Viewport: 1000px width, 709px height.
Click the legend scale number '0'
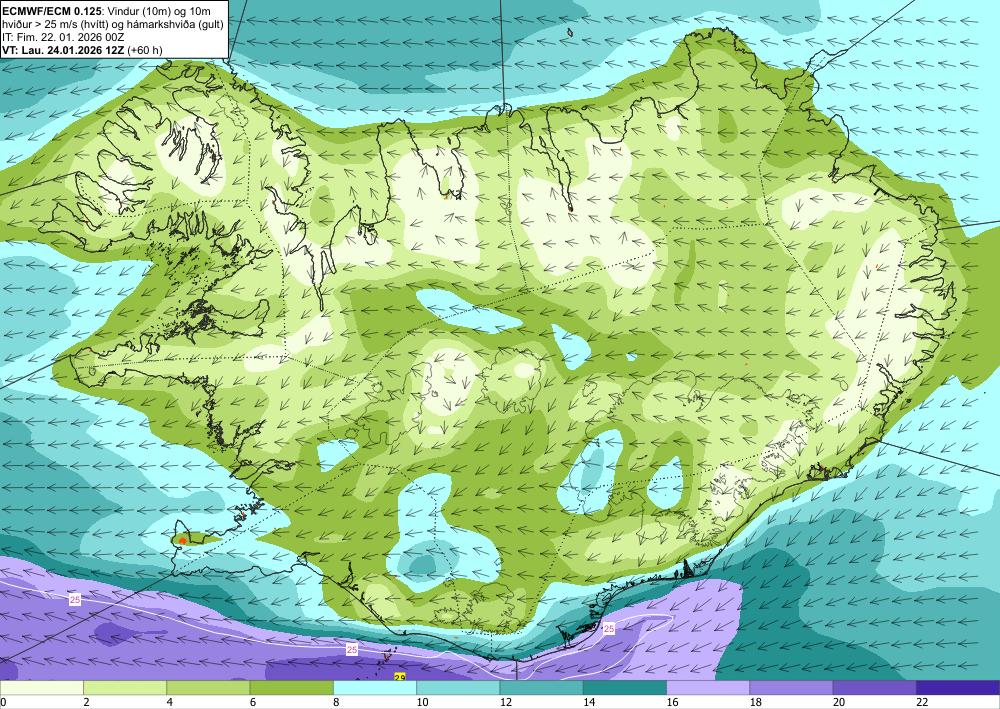[x=3, y=702]
